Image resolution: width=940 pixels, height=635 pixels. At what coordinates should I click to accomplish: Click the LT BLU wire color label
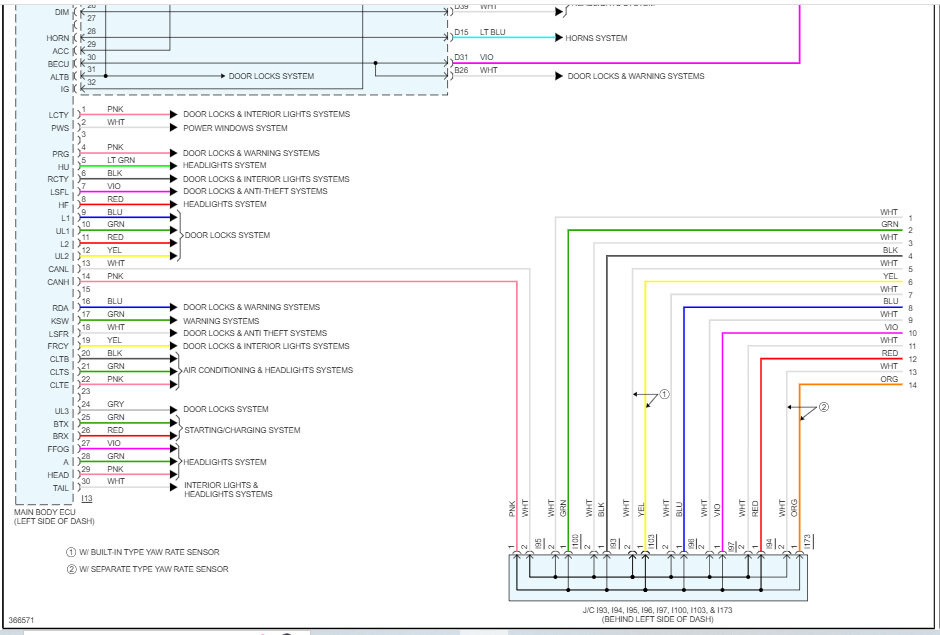tap(492, 32)
